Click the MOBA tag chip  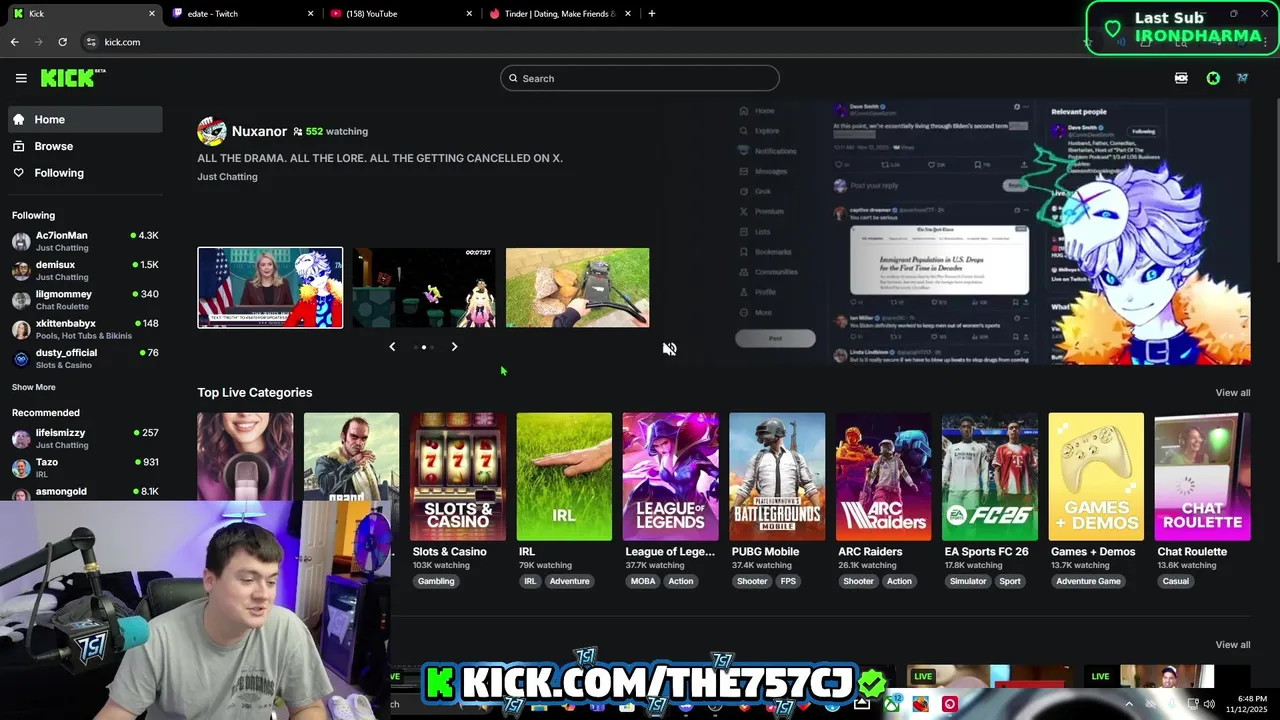[643, 581]
